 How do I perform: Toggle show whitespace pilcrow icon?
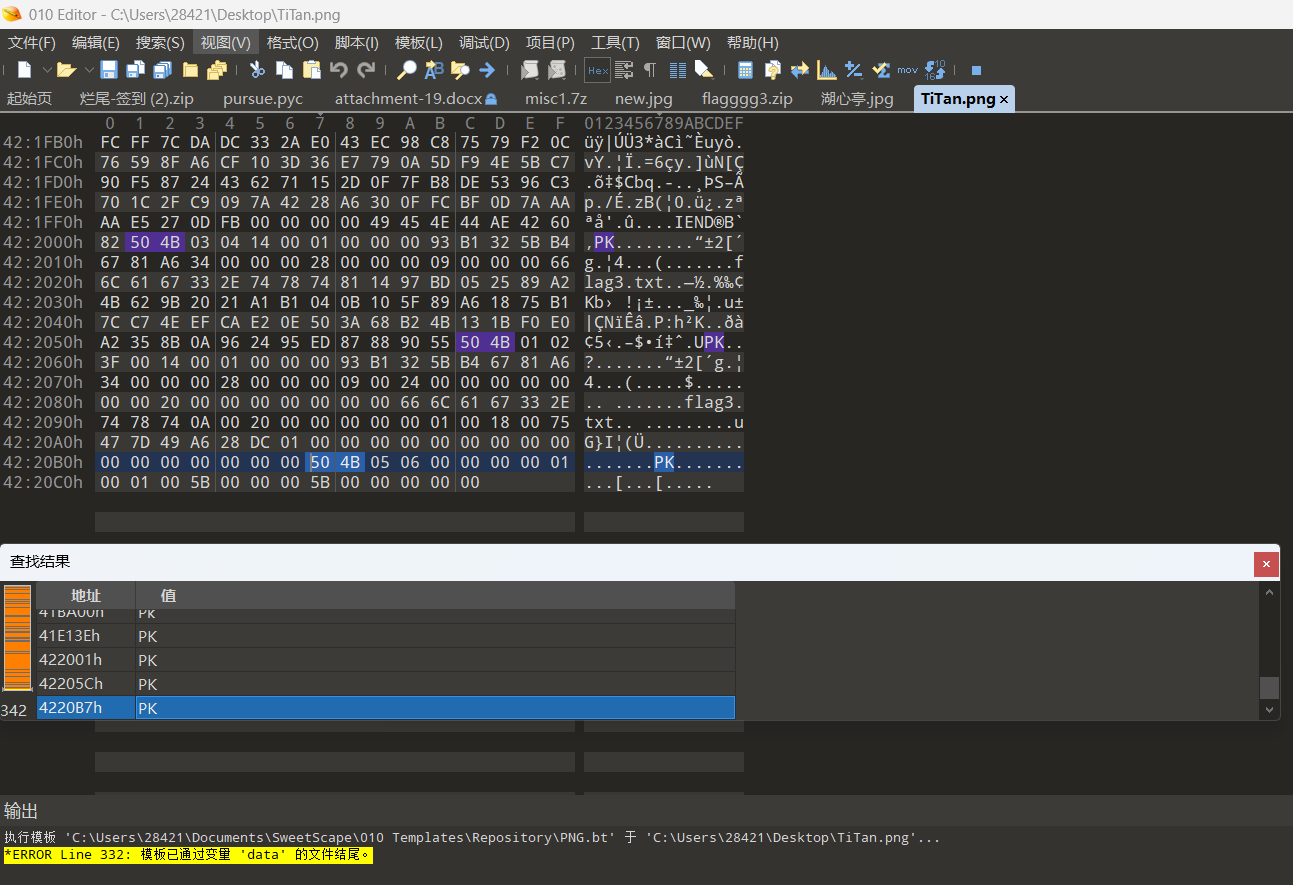click(650, 70)
